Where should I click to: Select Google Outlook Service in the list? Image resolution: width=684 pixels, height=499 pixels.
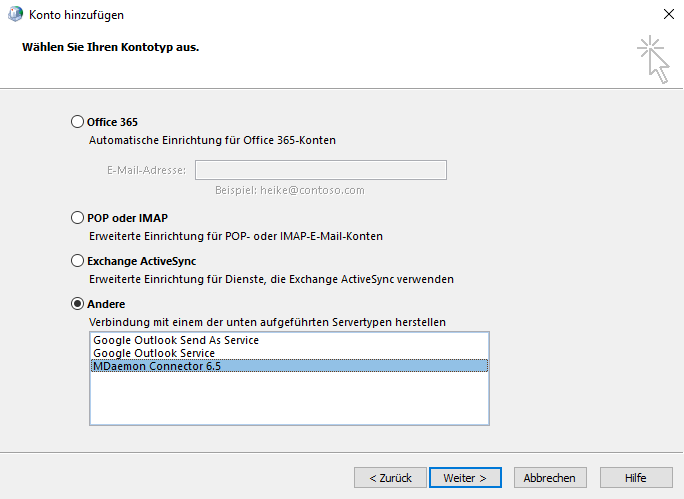point(153,353)
